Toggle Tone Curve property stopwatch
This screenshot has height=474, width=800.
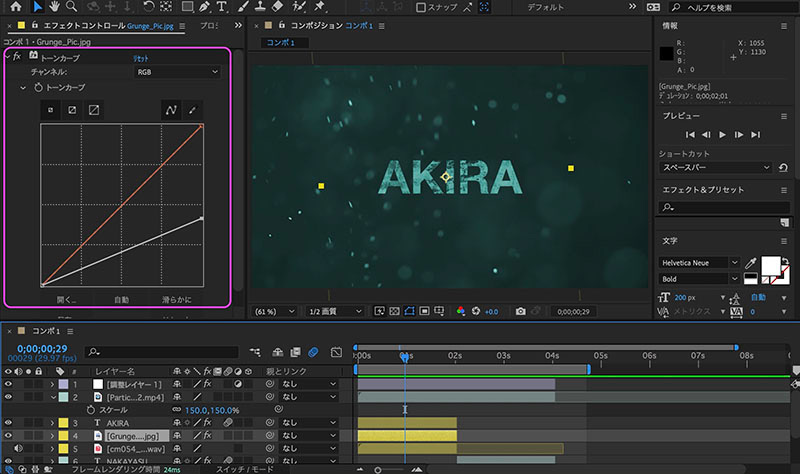tap(38, 87)
